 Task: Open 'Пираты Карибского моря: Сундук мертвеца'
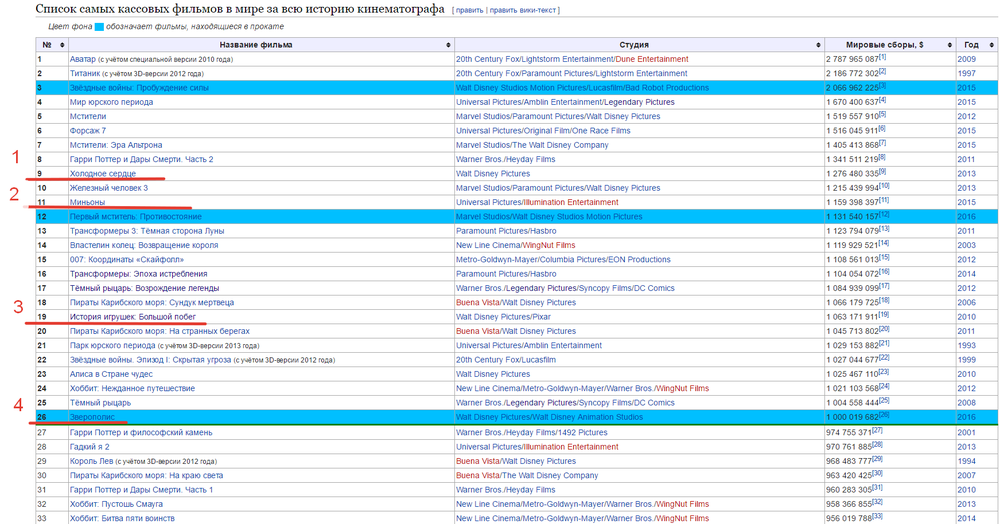coord(152,303)
